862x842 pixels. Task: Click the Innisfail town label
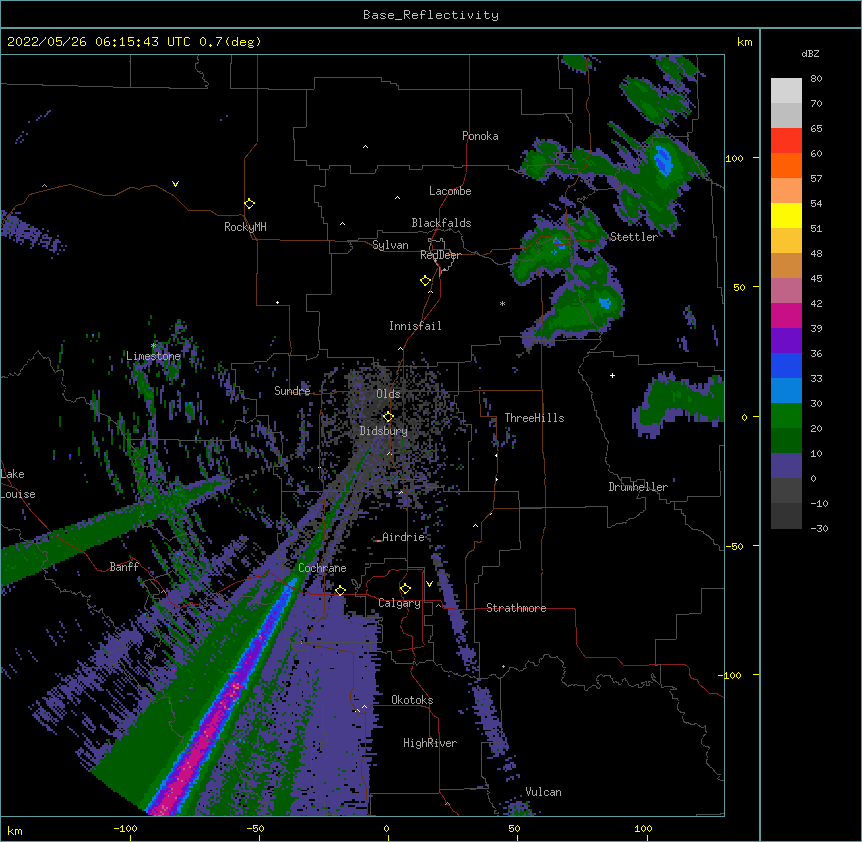(x=415, y=326)
